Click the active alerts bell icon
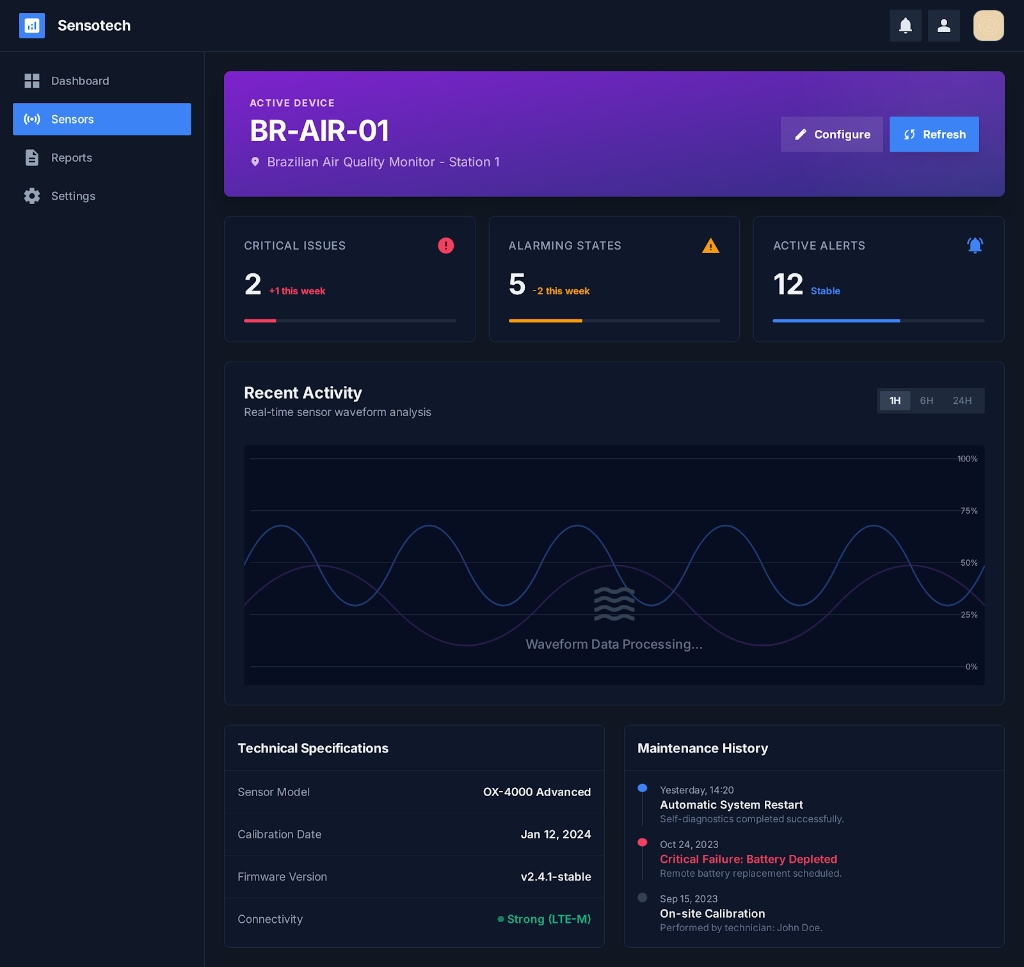Image resolution: width=1024 pixels, height=967 pixels. tap(975, 246)
